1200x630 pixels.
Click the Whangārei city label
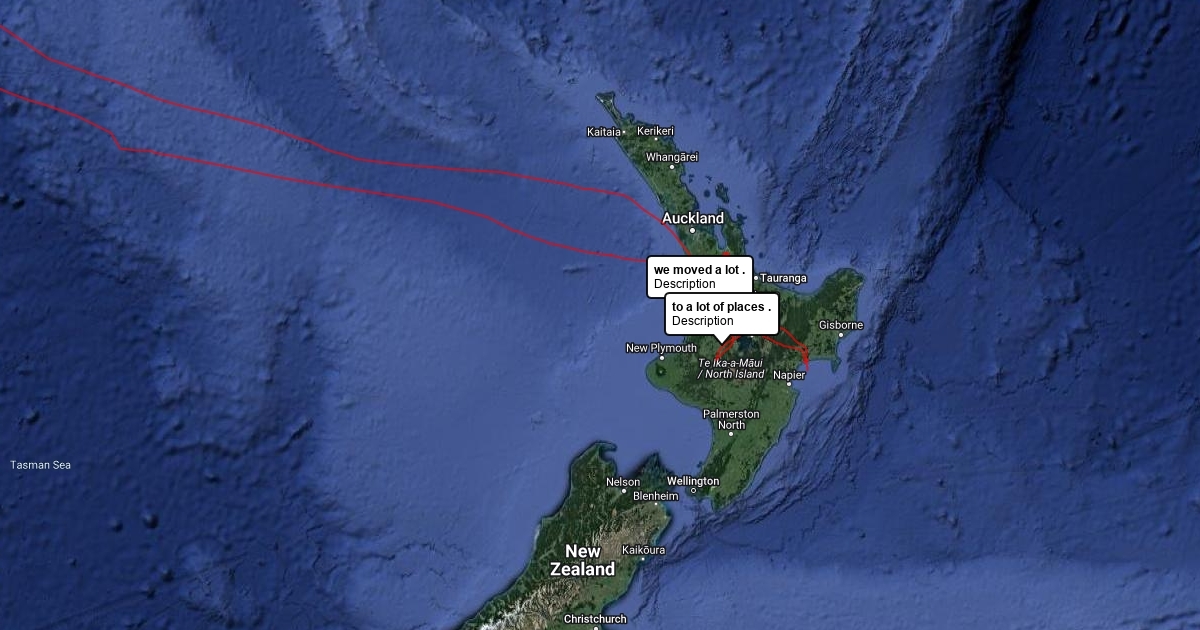[672, 157]
